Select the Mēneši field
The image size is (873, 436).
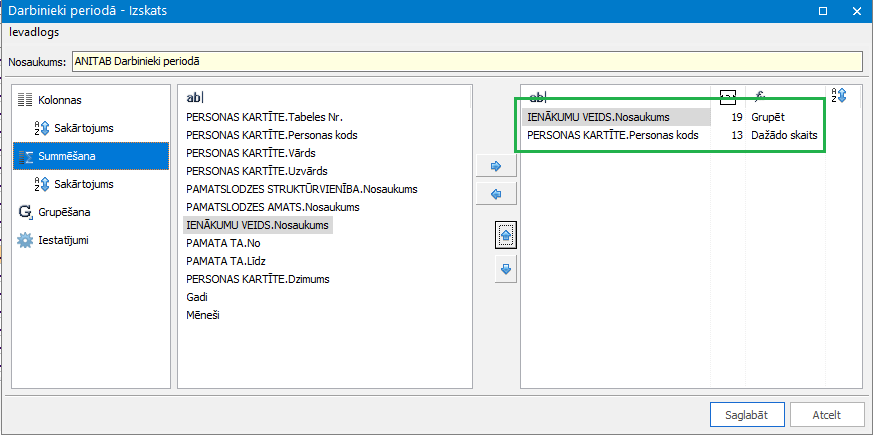click(203, 315)
